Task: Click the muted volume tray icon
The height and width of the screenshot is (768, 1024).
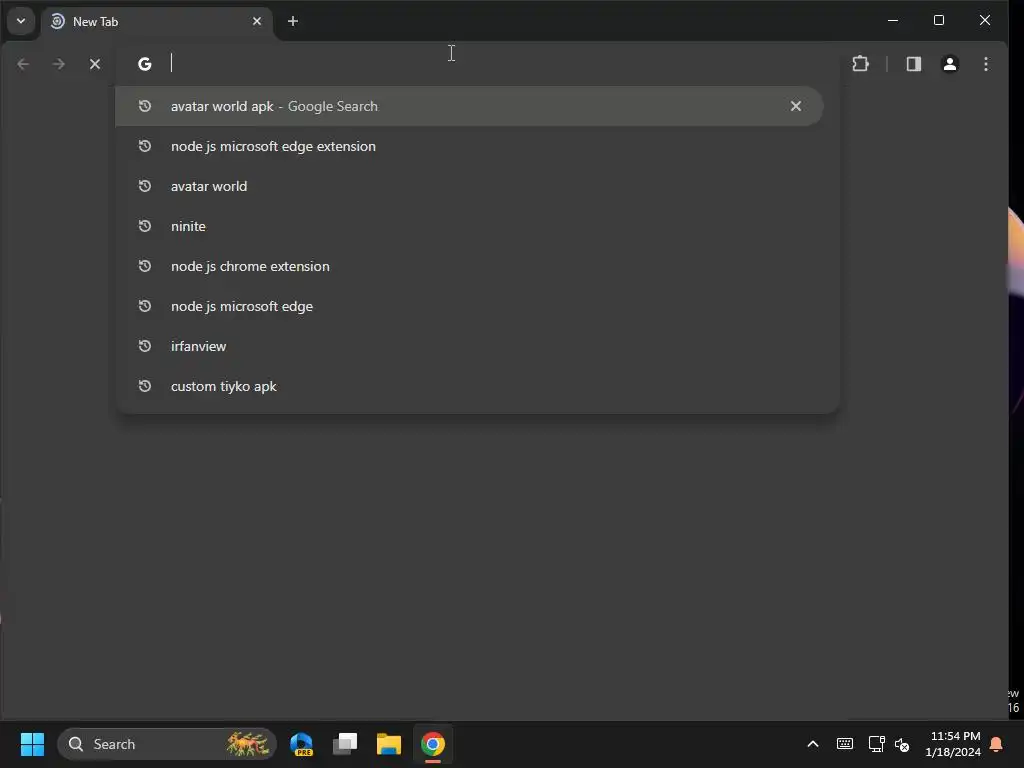Action: (x=902, y=744)
